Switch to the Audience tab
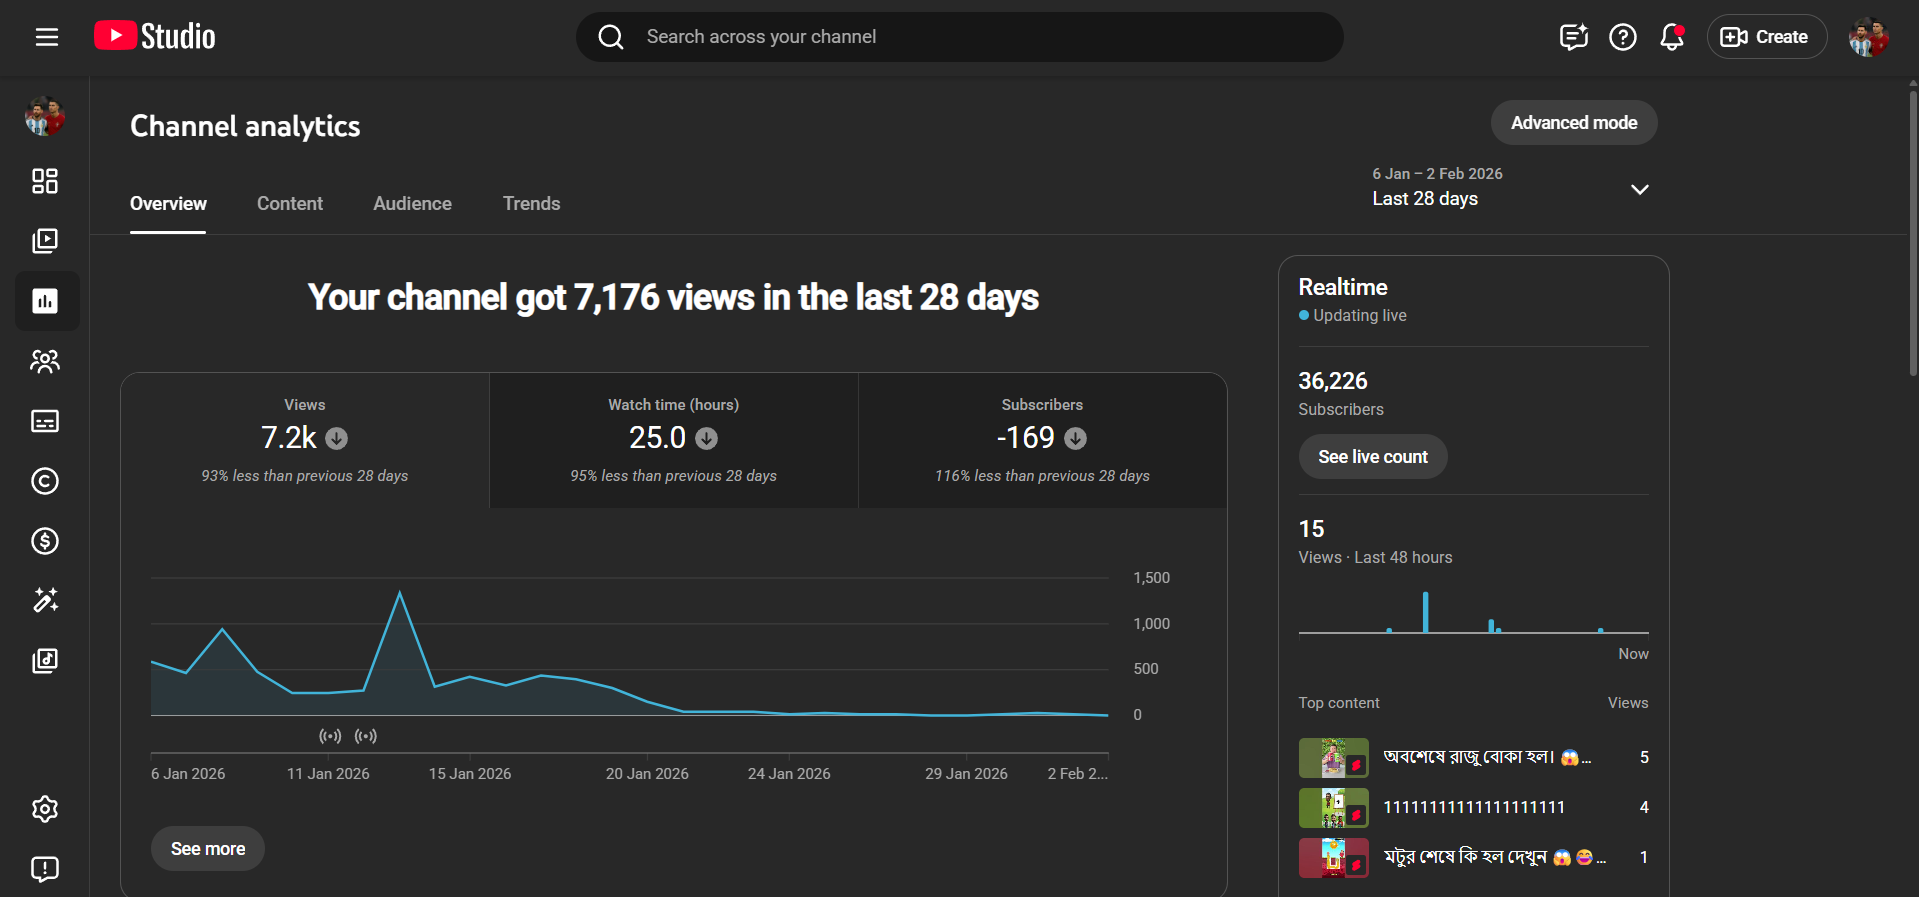Screen dimensions: 1919x897 pyautogui.click(x=412, y=204)
